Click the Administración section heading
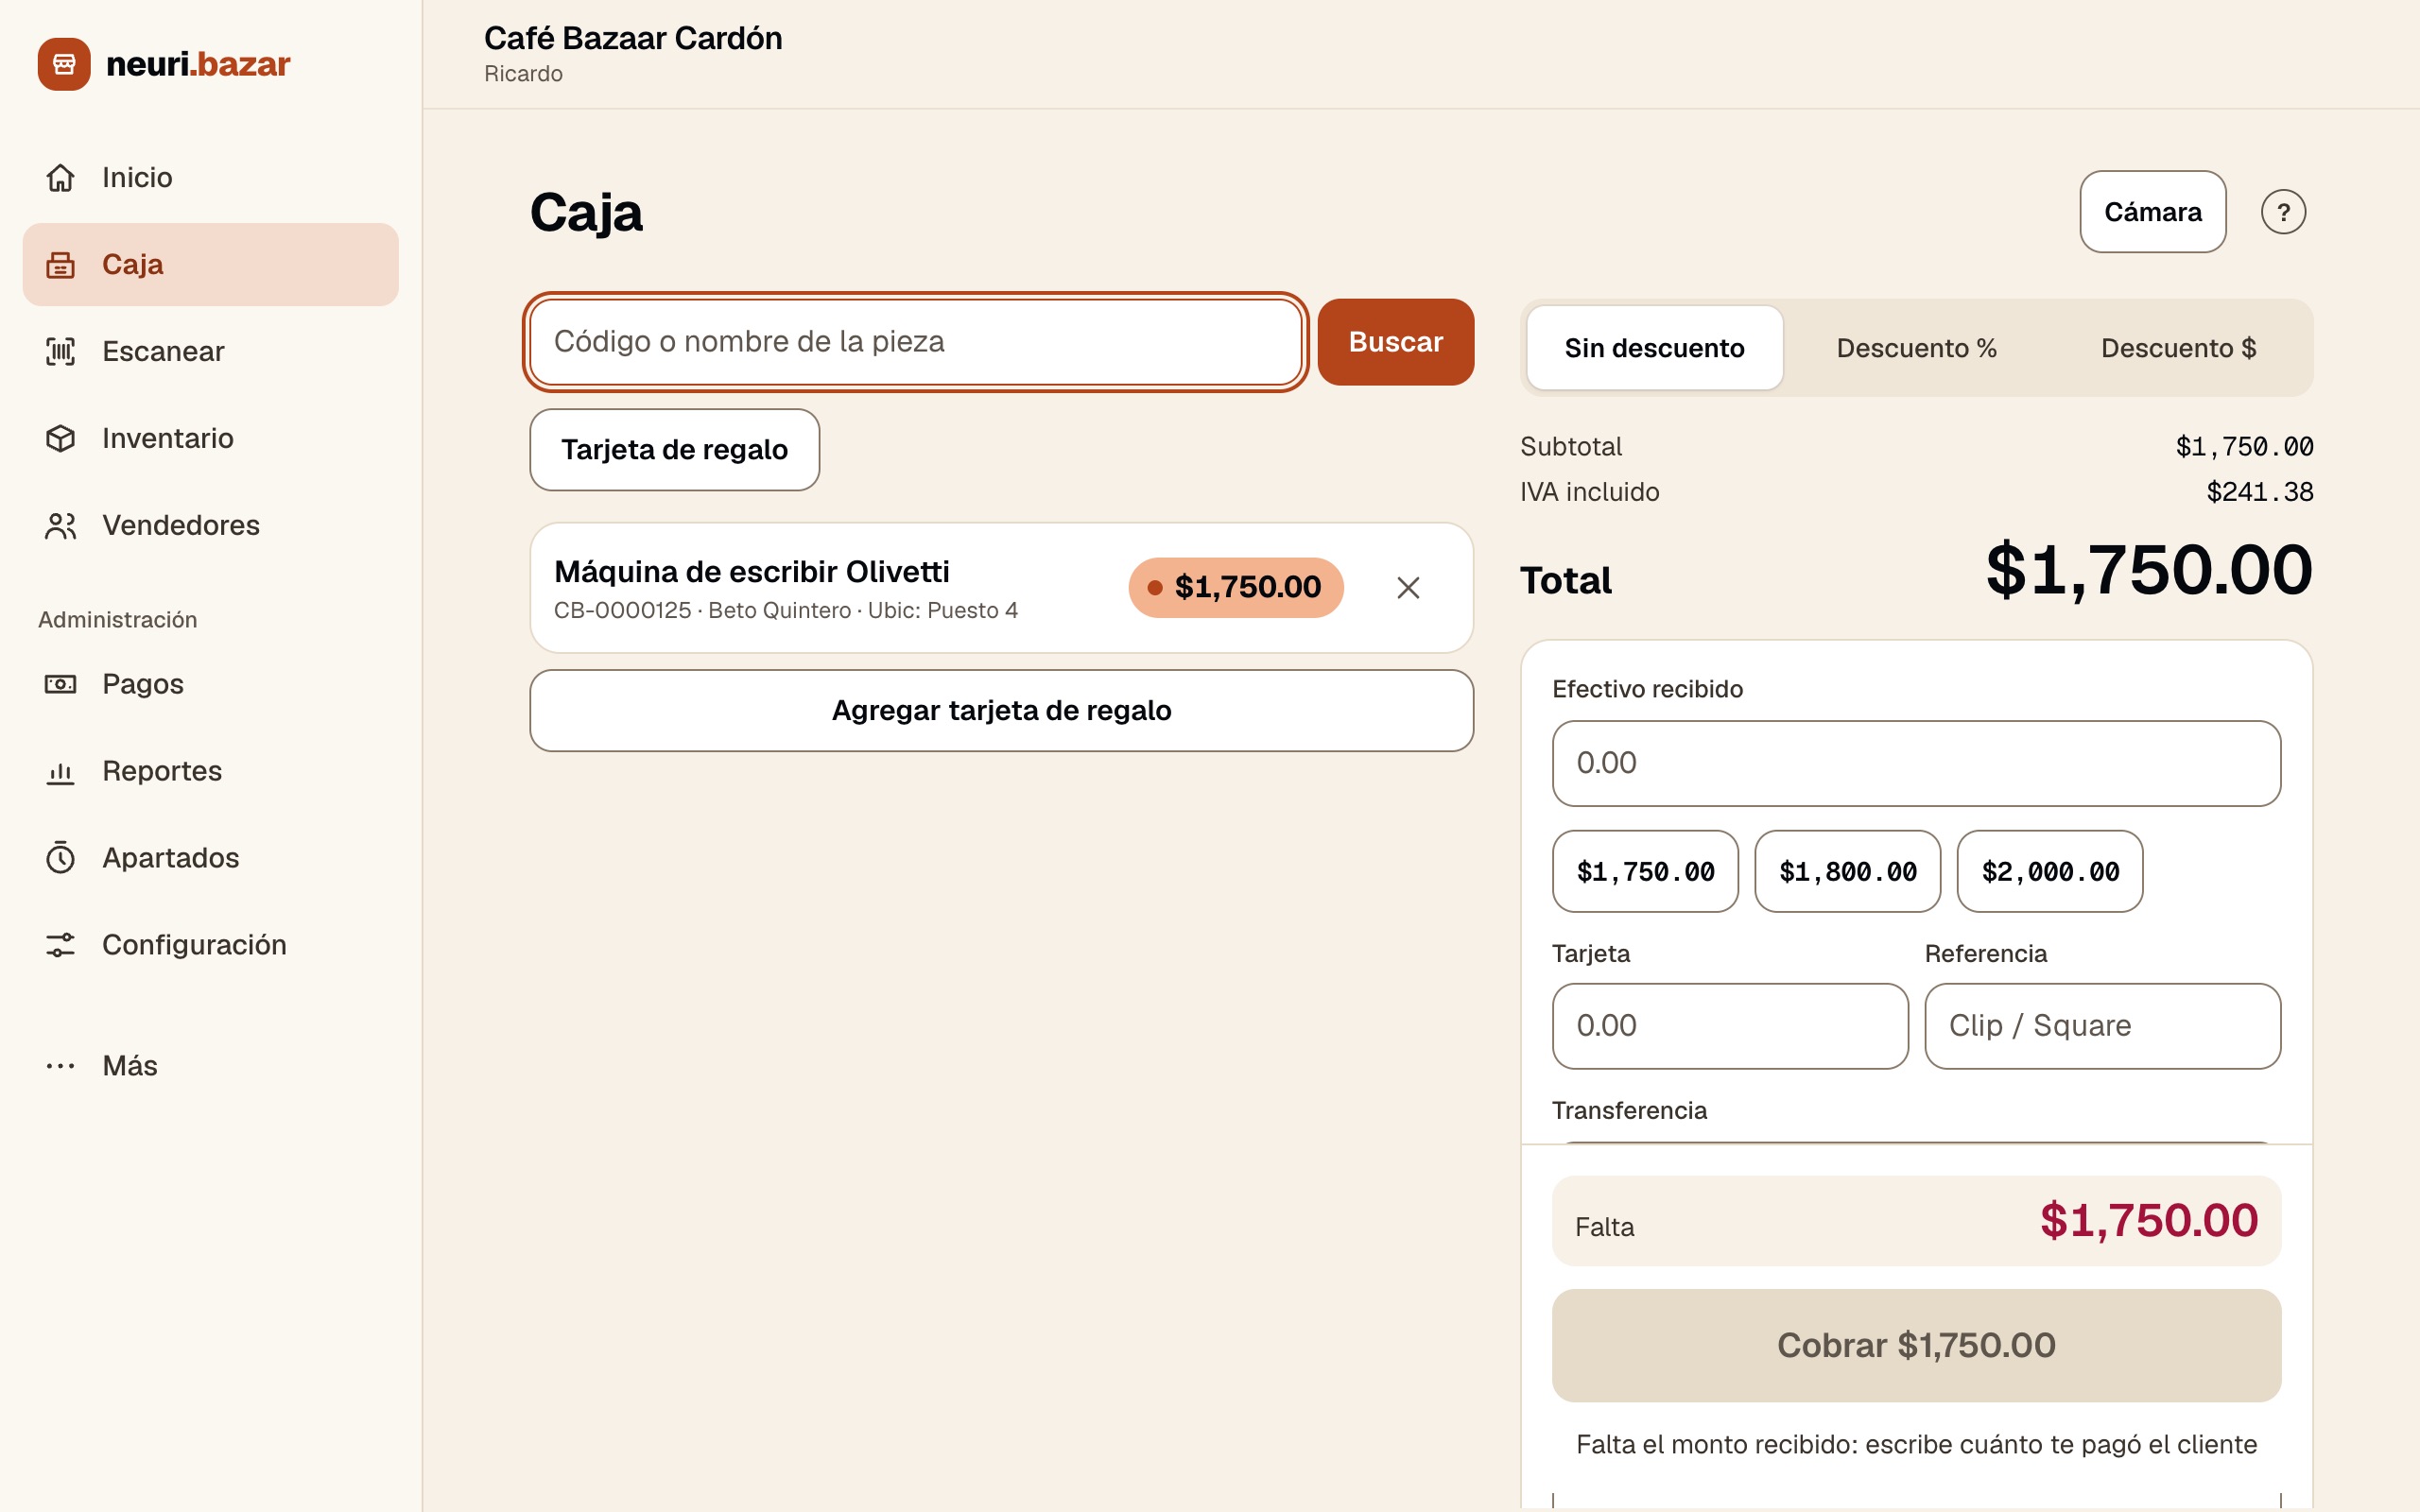The height and width of the screenshot is (1512, 2420). [x=118, y=620]
